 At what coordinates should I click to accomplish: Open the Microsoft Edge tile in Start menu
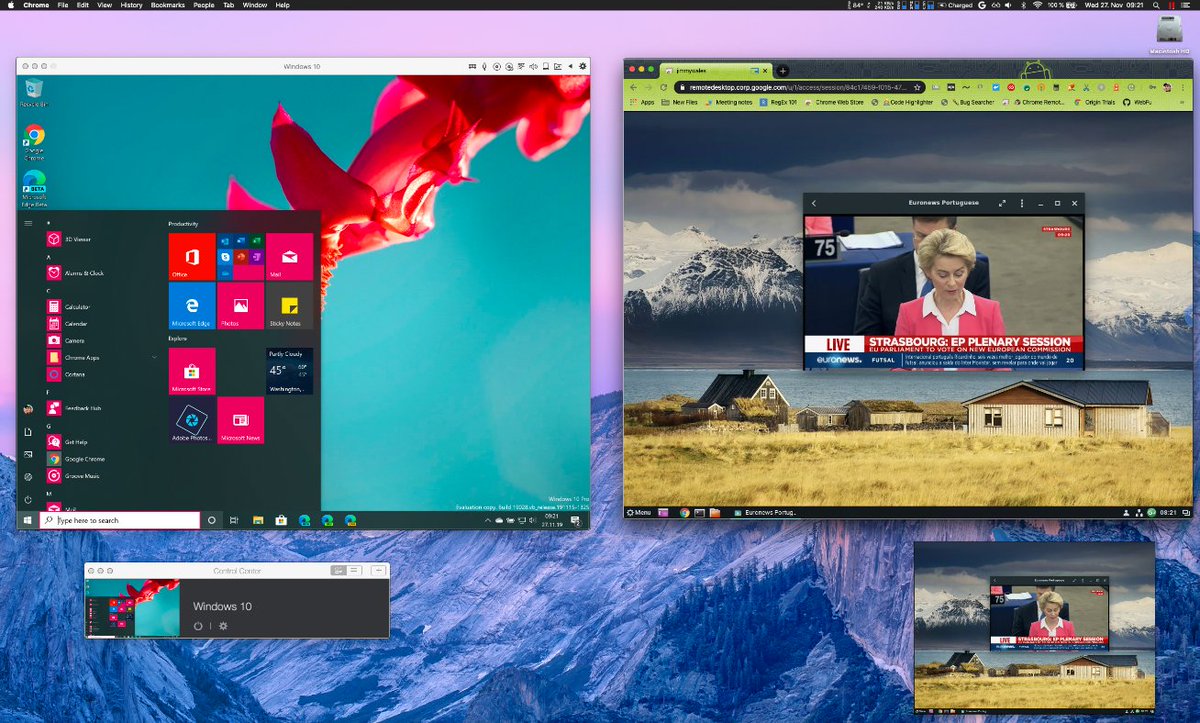coord(191,306)
